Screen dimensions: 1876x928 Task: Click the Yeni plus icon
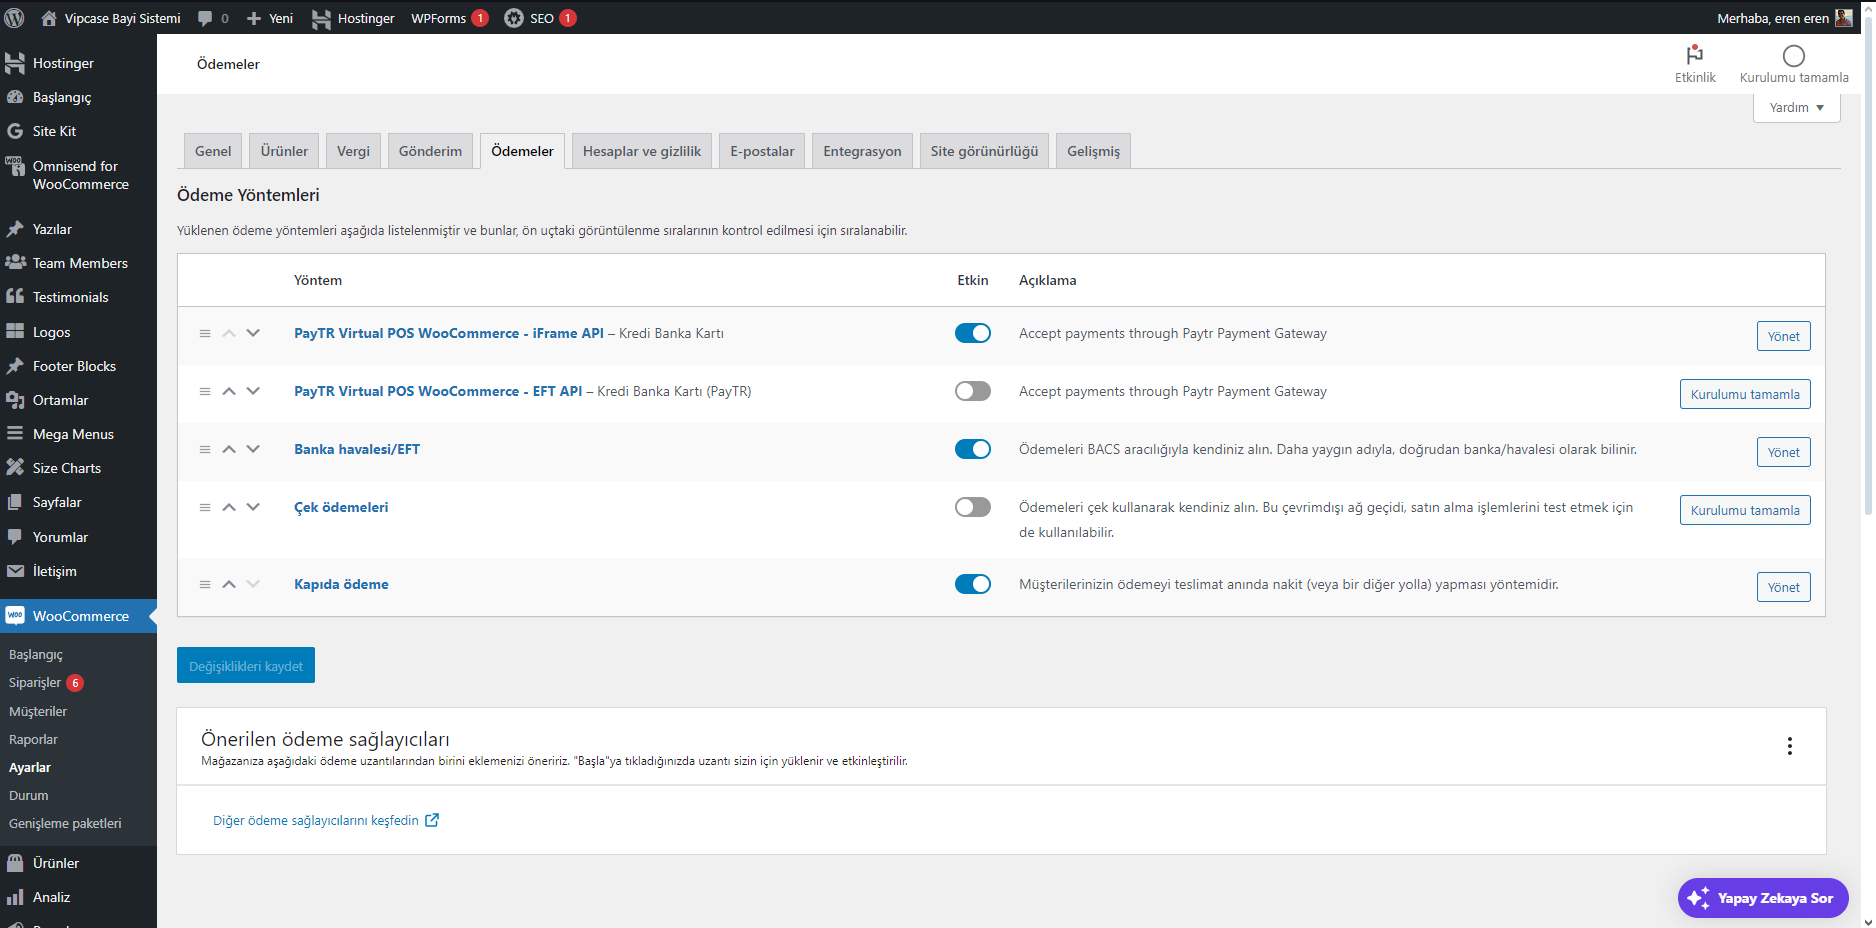(254, 18)
